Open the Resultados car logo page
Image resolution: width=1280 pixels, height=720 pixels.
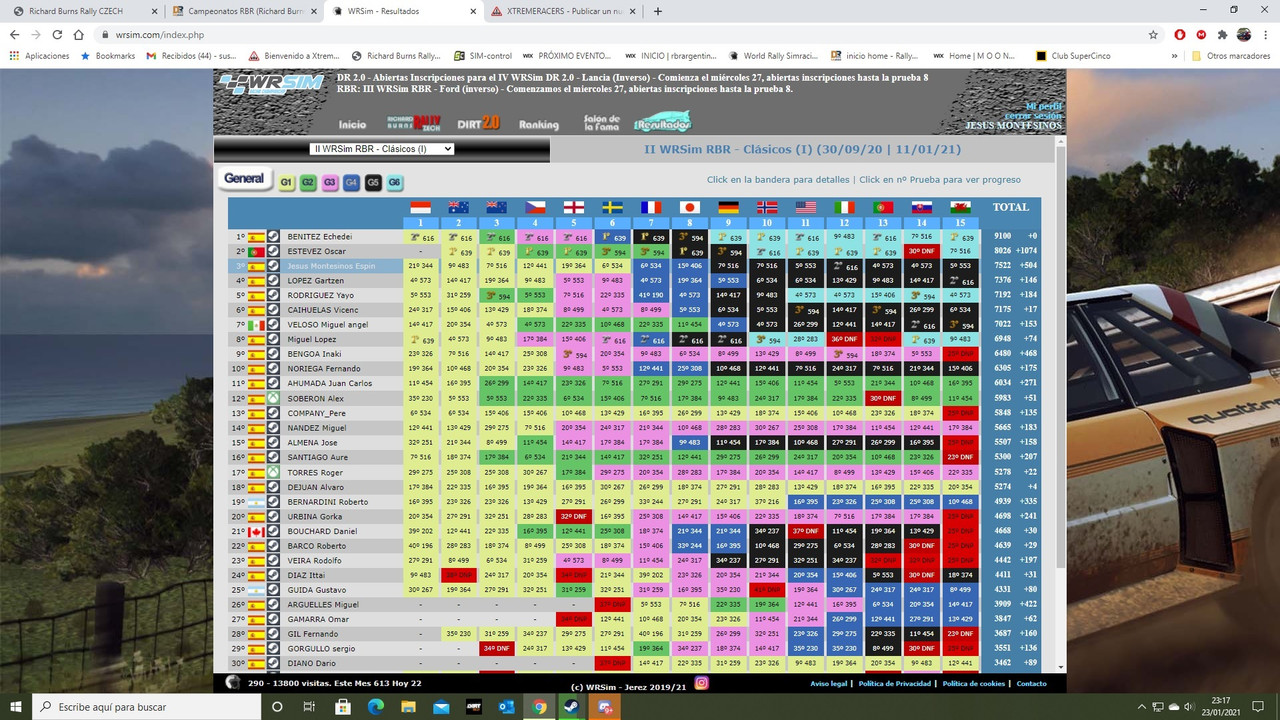(662, 124)
